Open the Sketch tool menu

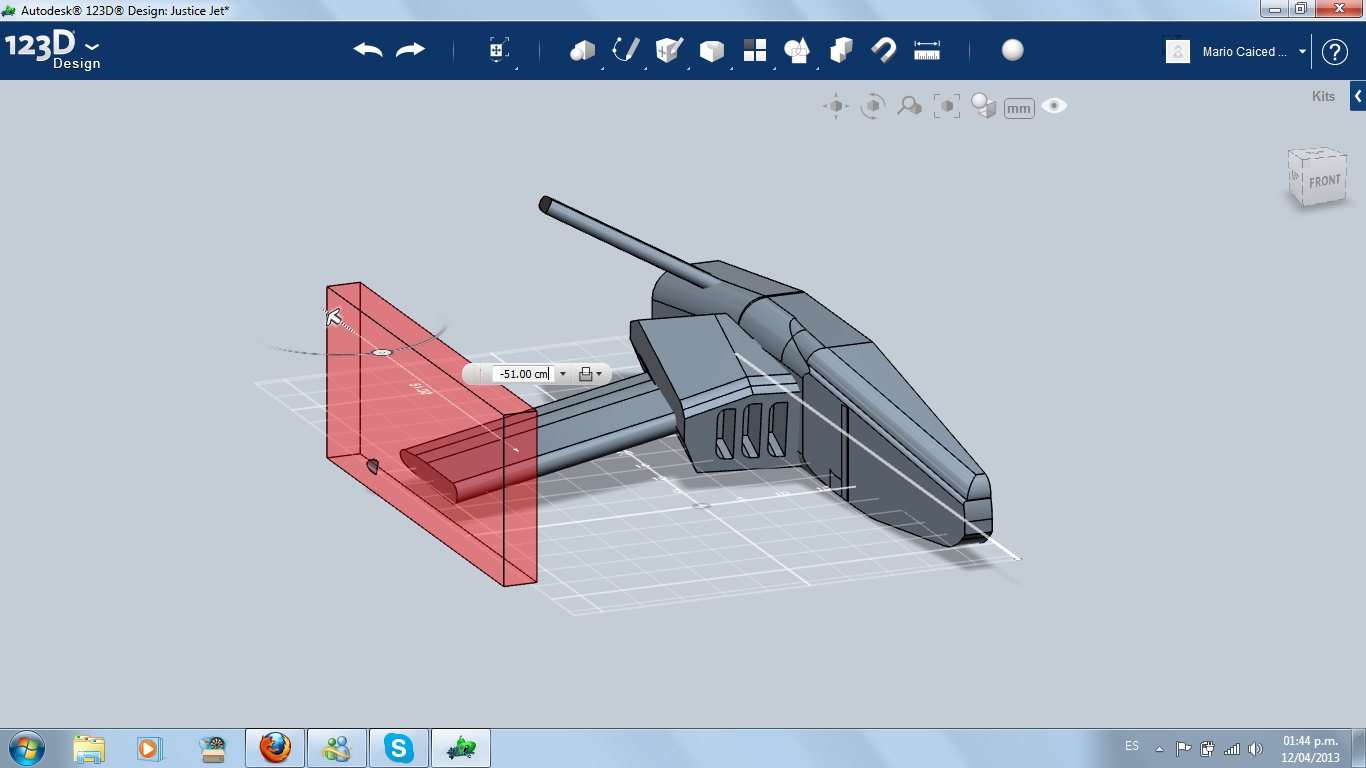(x=626, y=50)
